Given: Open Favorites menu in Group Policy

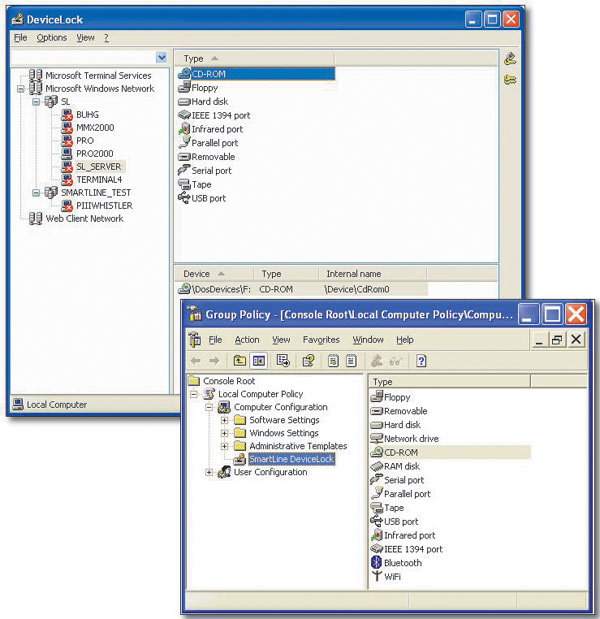Looking at the screenshot, I should click(x=321, y=340).
